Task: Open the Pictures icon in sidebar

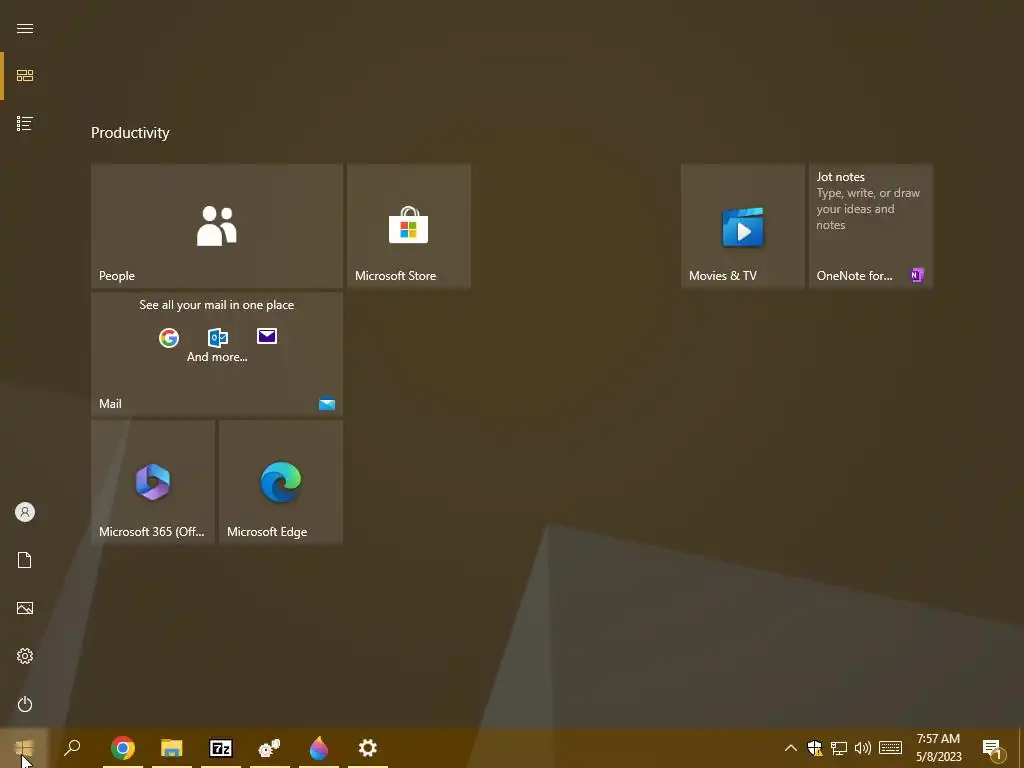Action: [25, 608]
